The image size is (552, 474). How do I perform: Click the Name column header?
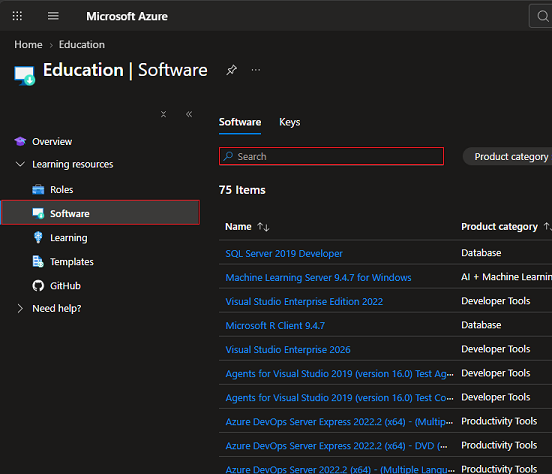[x=238, y=226]
